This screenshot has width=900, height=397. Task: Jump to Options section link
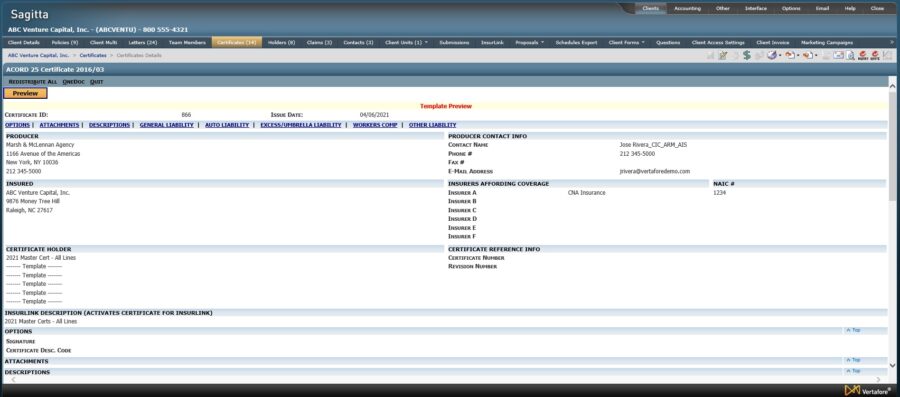click(17, 124)
